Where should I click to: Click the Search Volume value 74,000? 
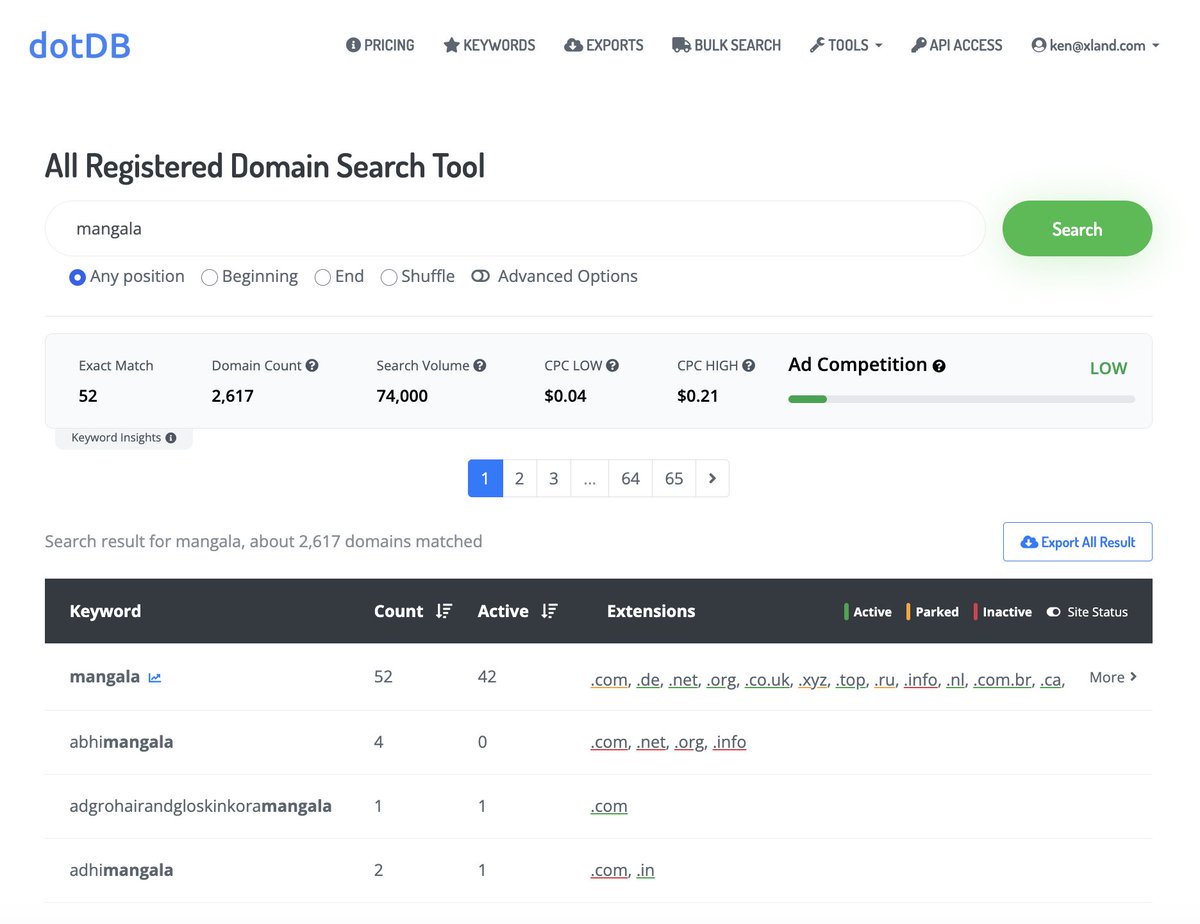point(402,396)
